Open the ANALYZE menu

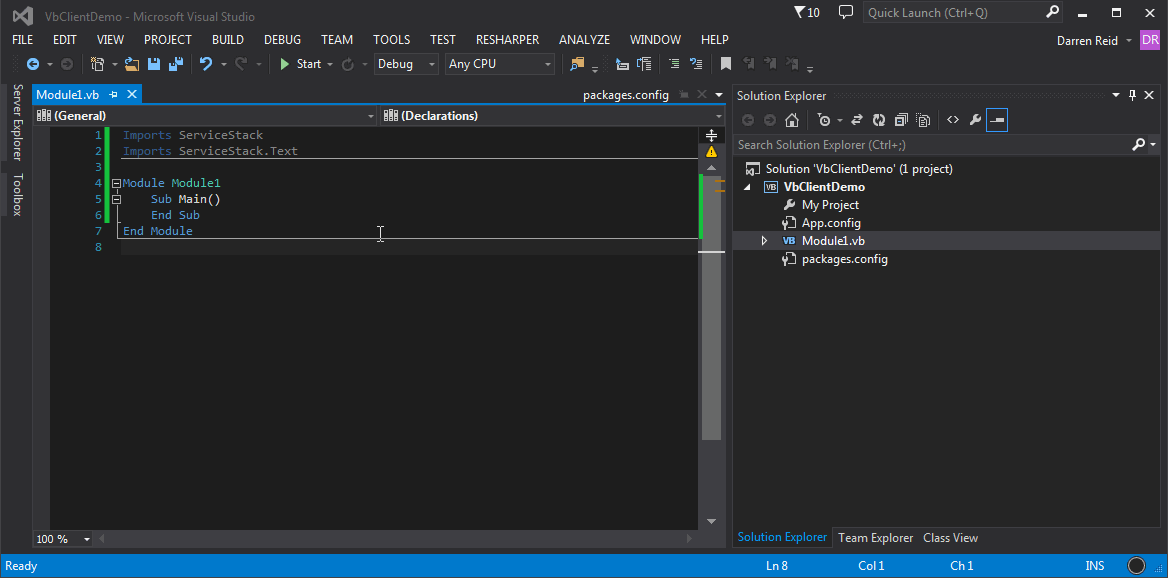click(x=584, y=39)
